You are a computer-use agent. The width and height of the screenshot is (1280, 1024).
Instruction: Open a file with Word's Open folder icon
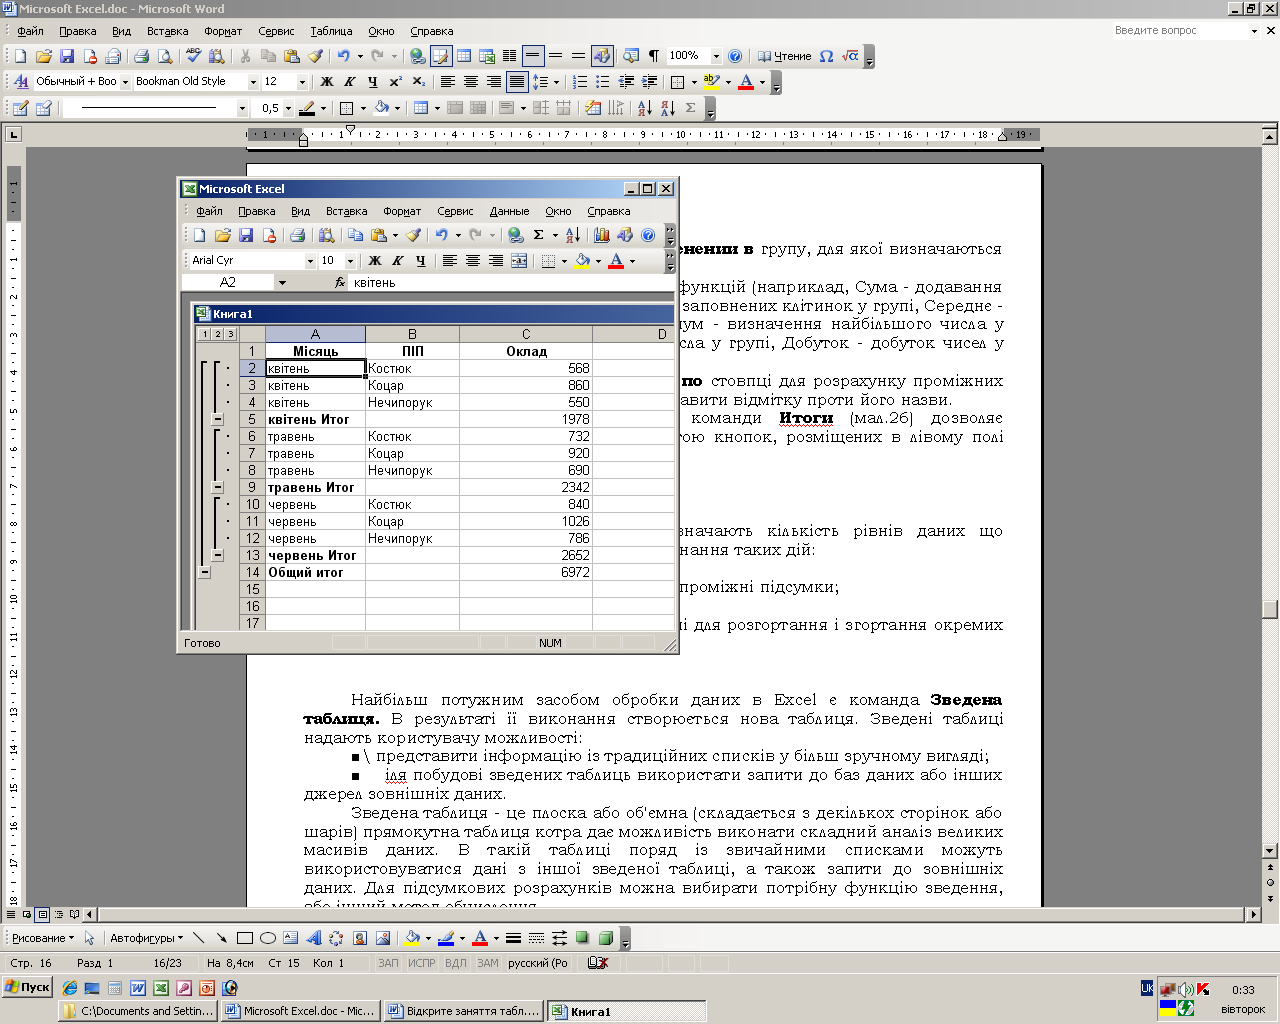(x=43, y=56)
